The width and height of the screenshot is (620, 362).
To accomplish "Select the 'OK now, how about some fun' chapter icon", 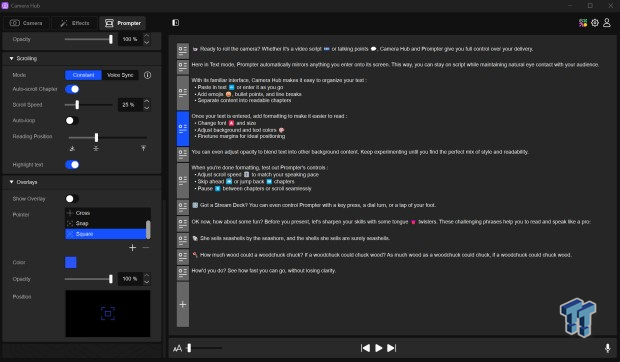I will (183, 224).
